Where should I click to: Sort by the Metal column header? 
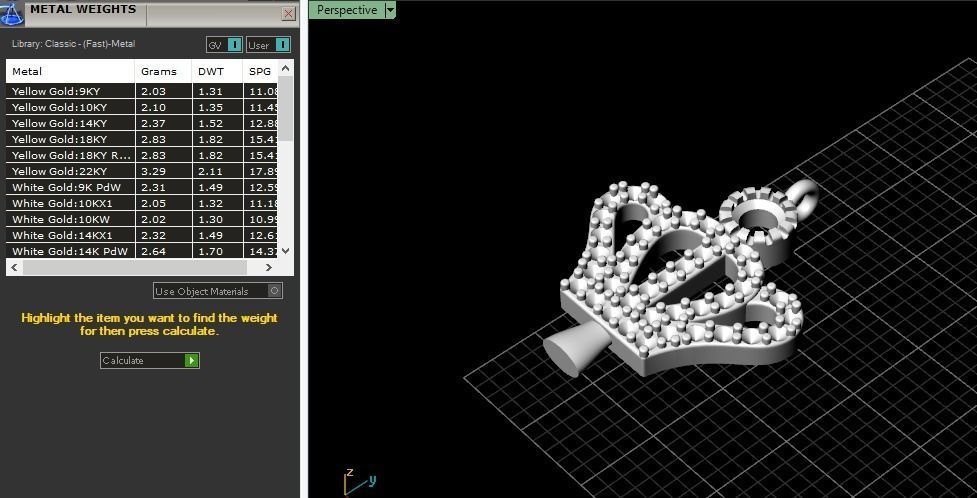click(x=70, y=71)
